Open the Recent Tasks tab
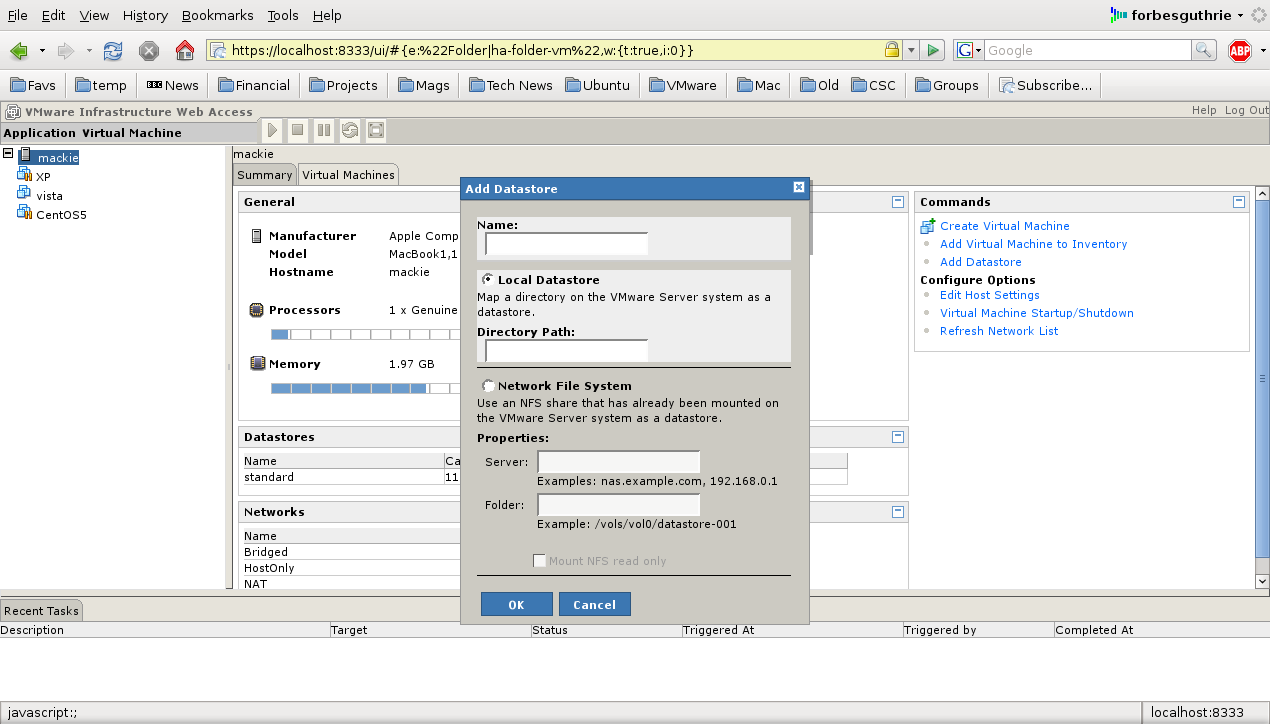Image resolution: width=1270 pixels, height=725 pixels. (x=41, y=610)
